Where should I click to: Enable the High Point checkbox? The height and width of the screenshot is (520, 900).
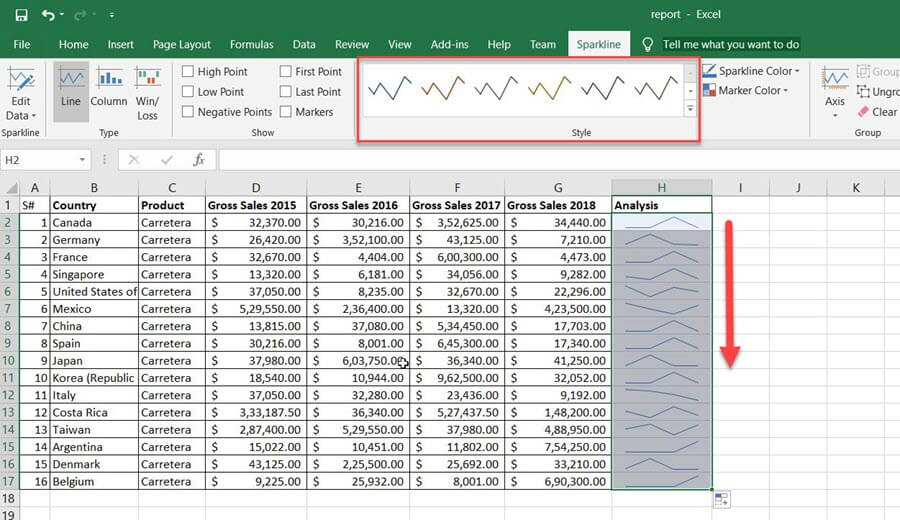point(188,72)
